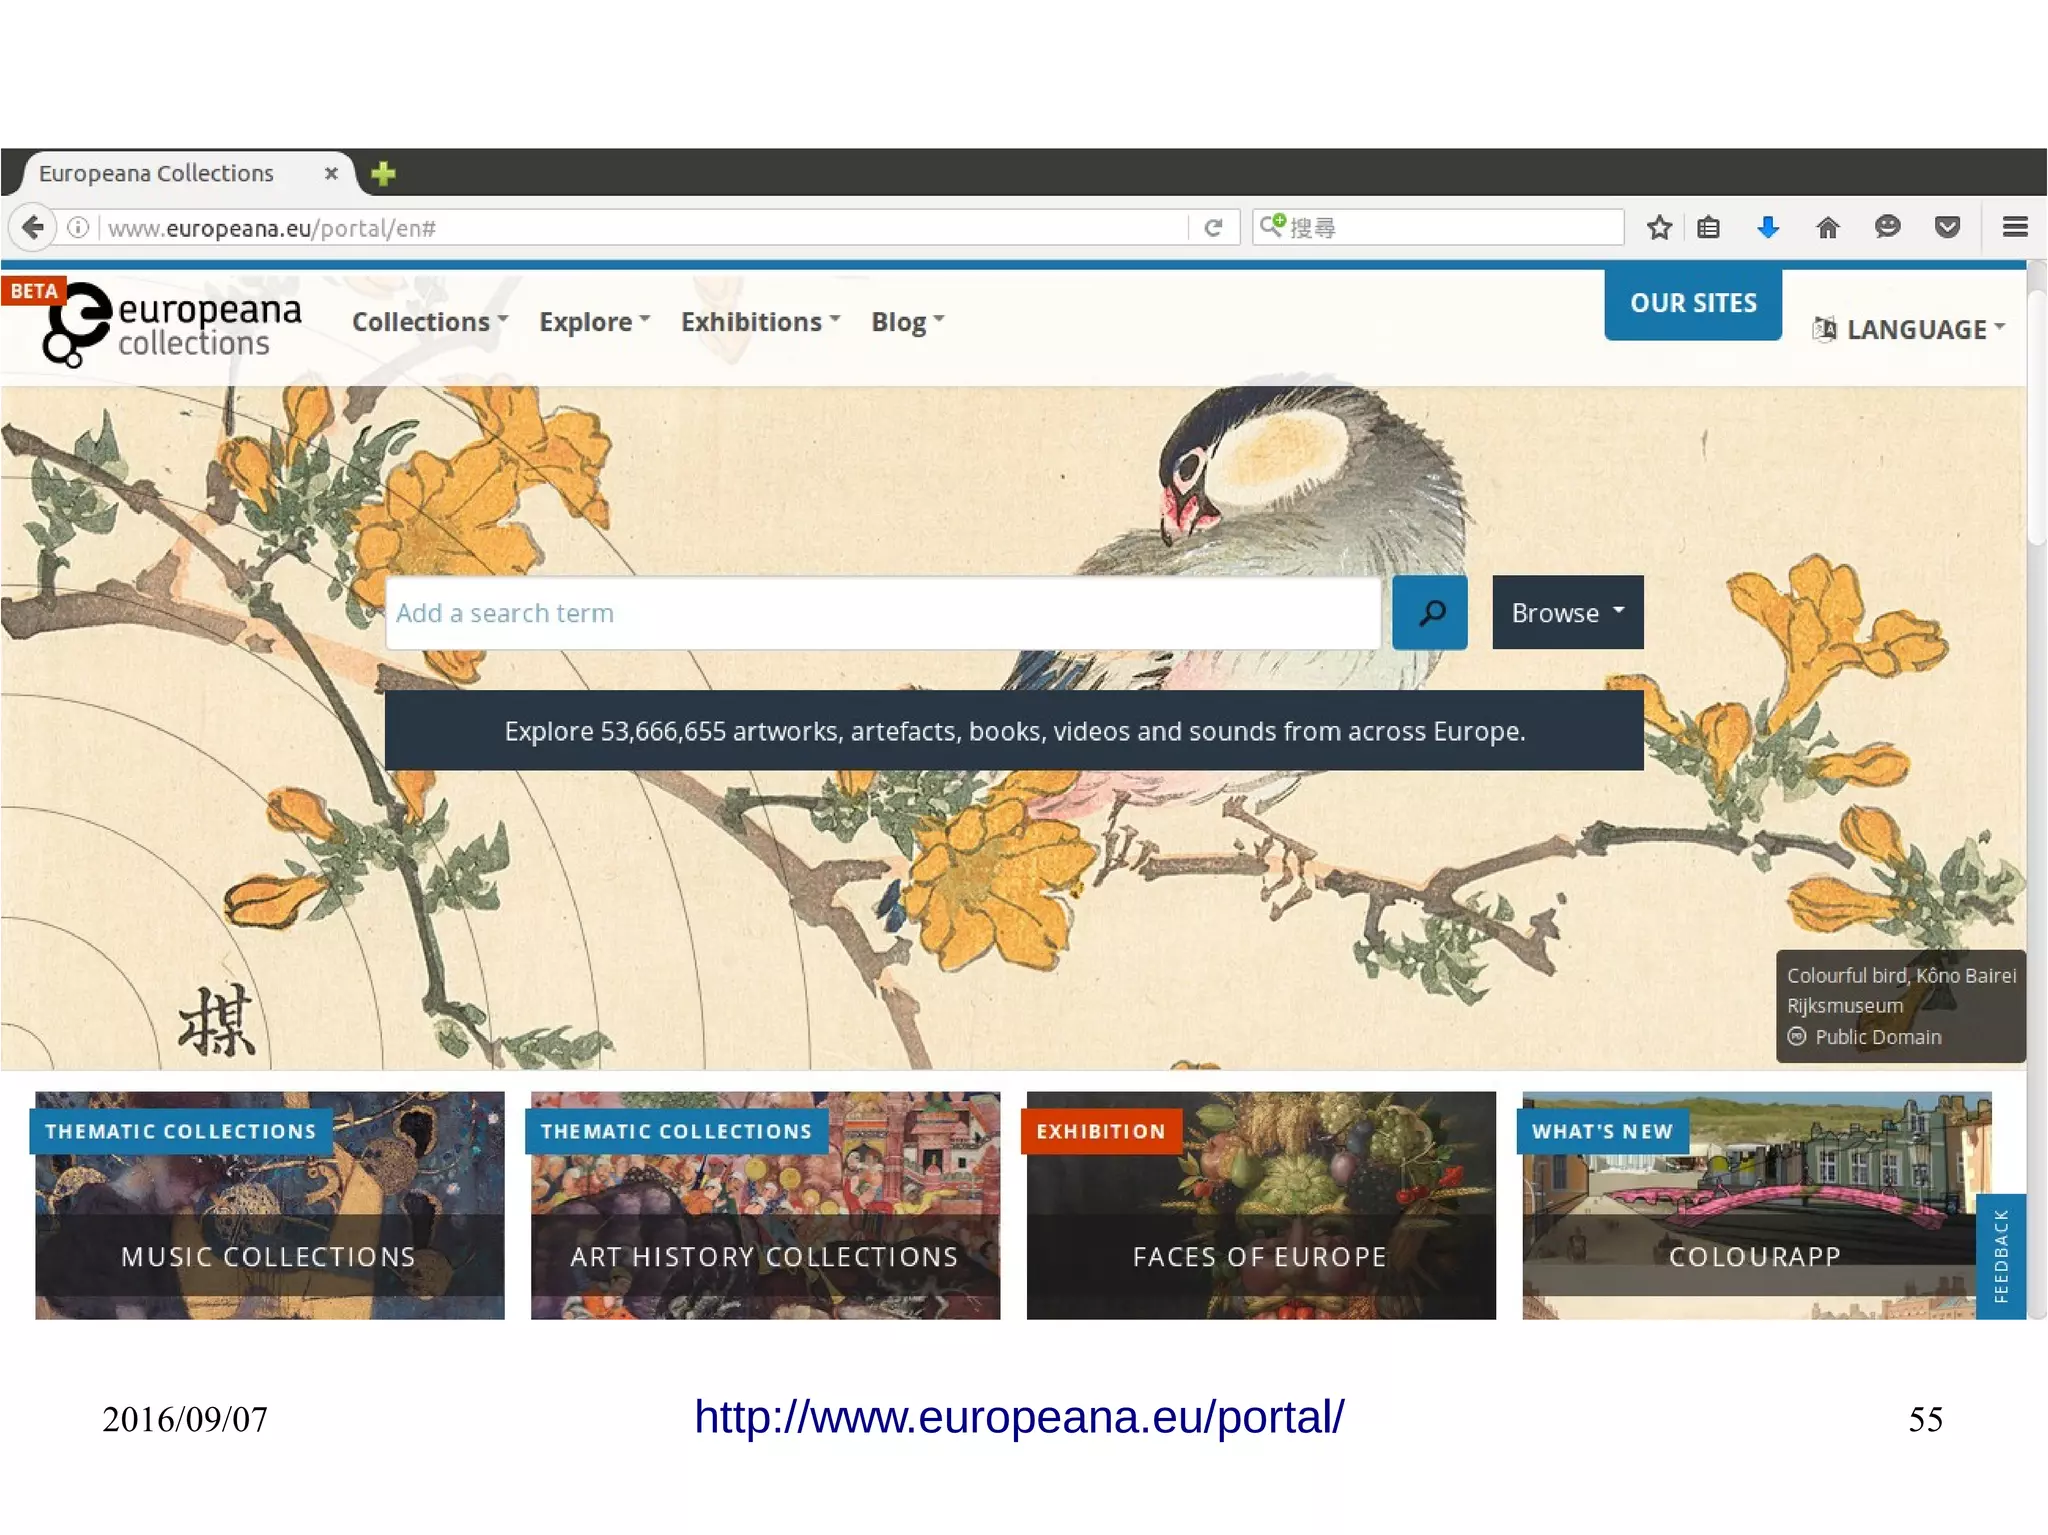Click the page vertical scrollbar thumb
Viewport: 2048px width, 1535px height.
click(2037, 418)
